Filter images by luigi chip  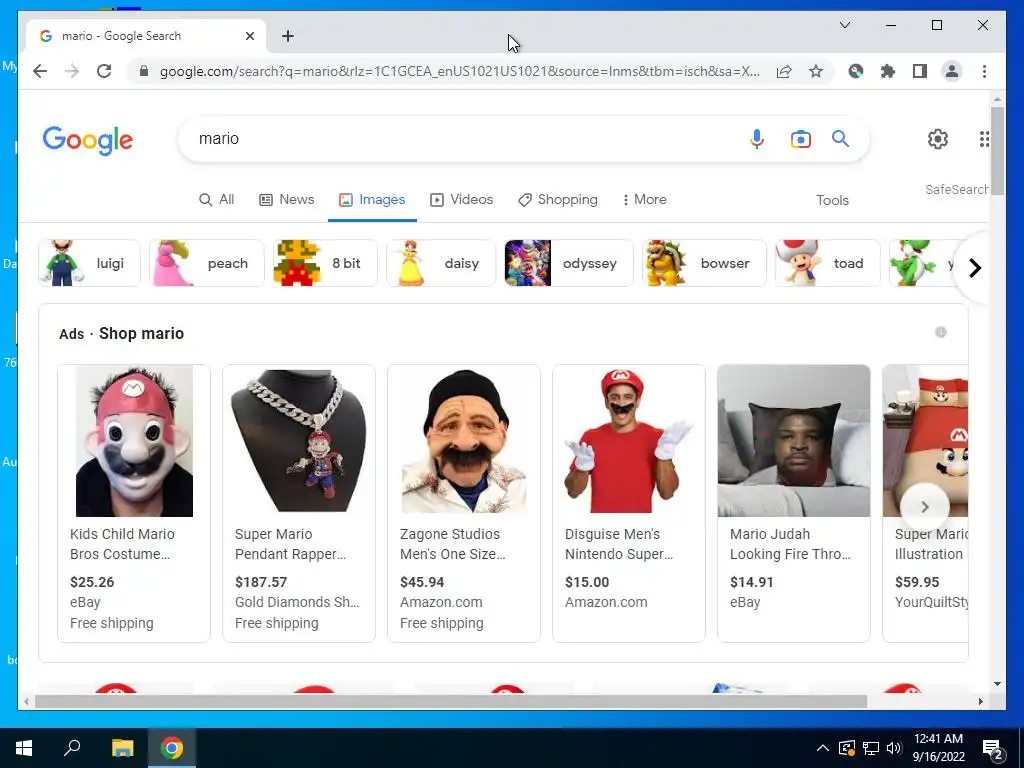click(89, 263)
